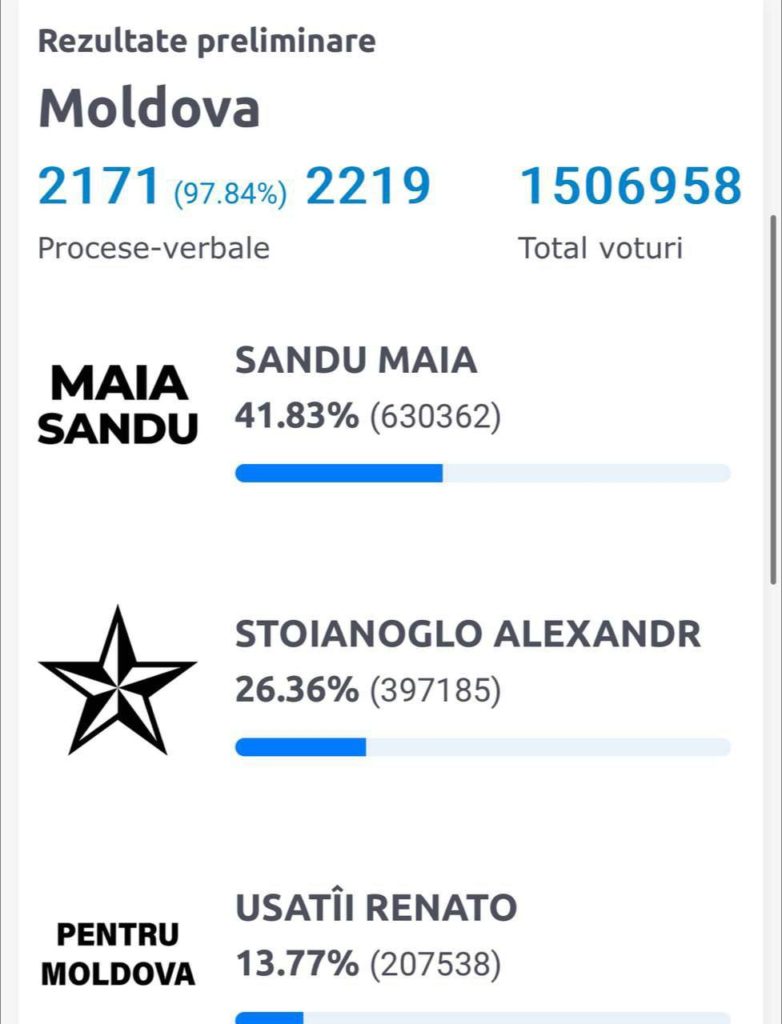
Task: Click Stoianoglo Alexandr's vote progress bar
Action: [482, 747]
